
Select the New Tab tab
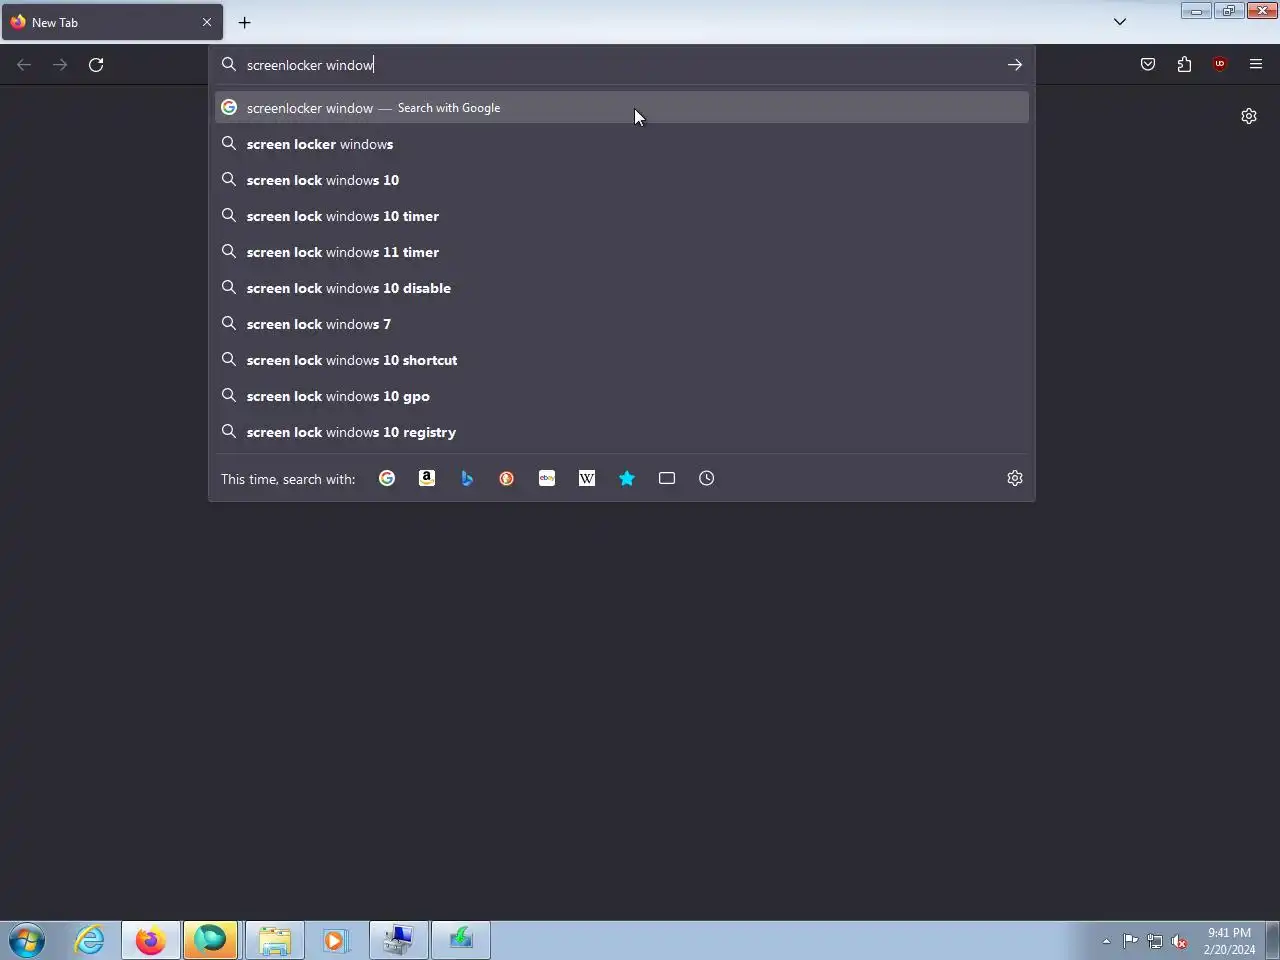pyautogui.click(x=112, y=22)
